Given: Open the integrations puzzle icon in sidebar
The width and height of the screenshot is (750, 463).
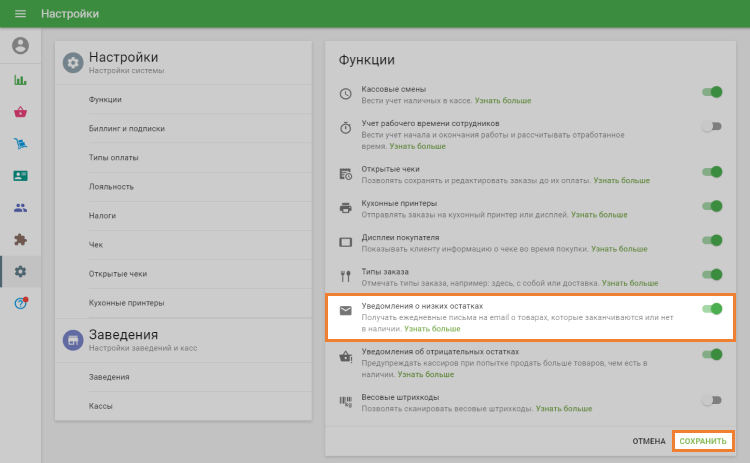Looking at the screenshot, I should pos(20,240).
